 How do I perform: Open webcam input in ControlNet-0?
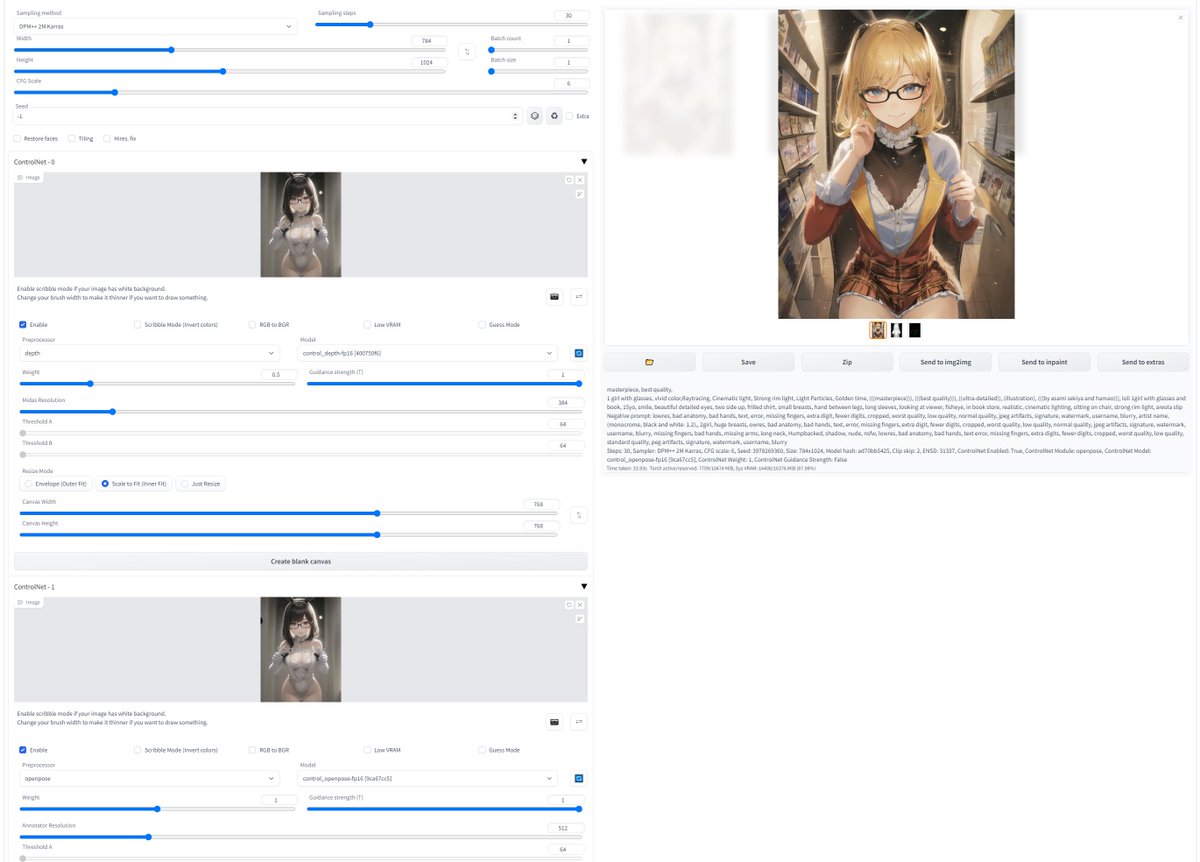coord(555,296)
